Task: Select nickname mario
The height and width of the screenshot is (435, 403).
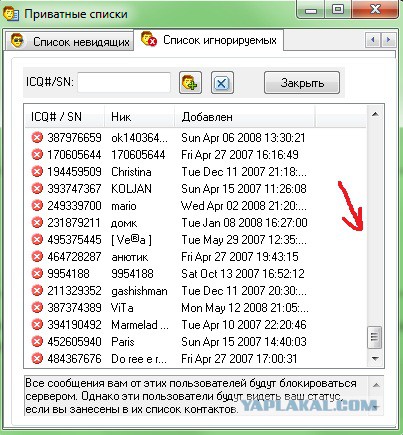Action: pyautogui.click(x=124, y=206)
